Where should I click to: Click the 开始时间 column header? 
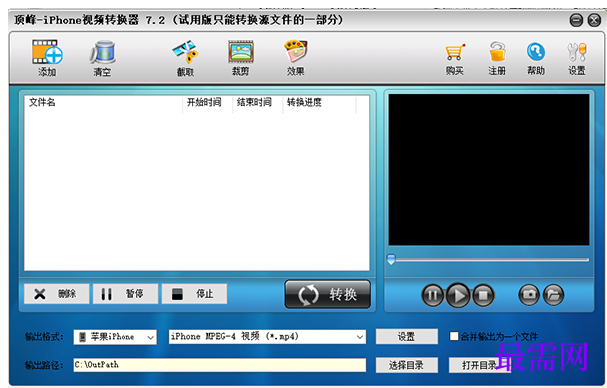(x=207, y=103)
